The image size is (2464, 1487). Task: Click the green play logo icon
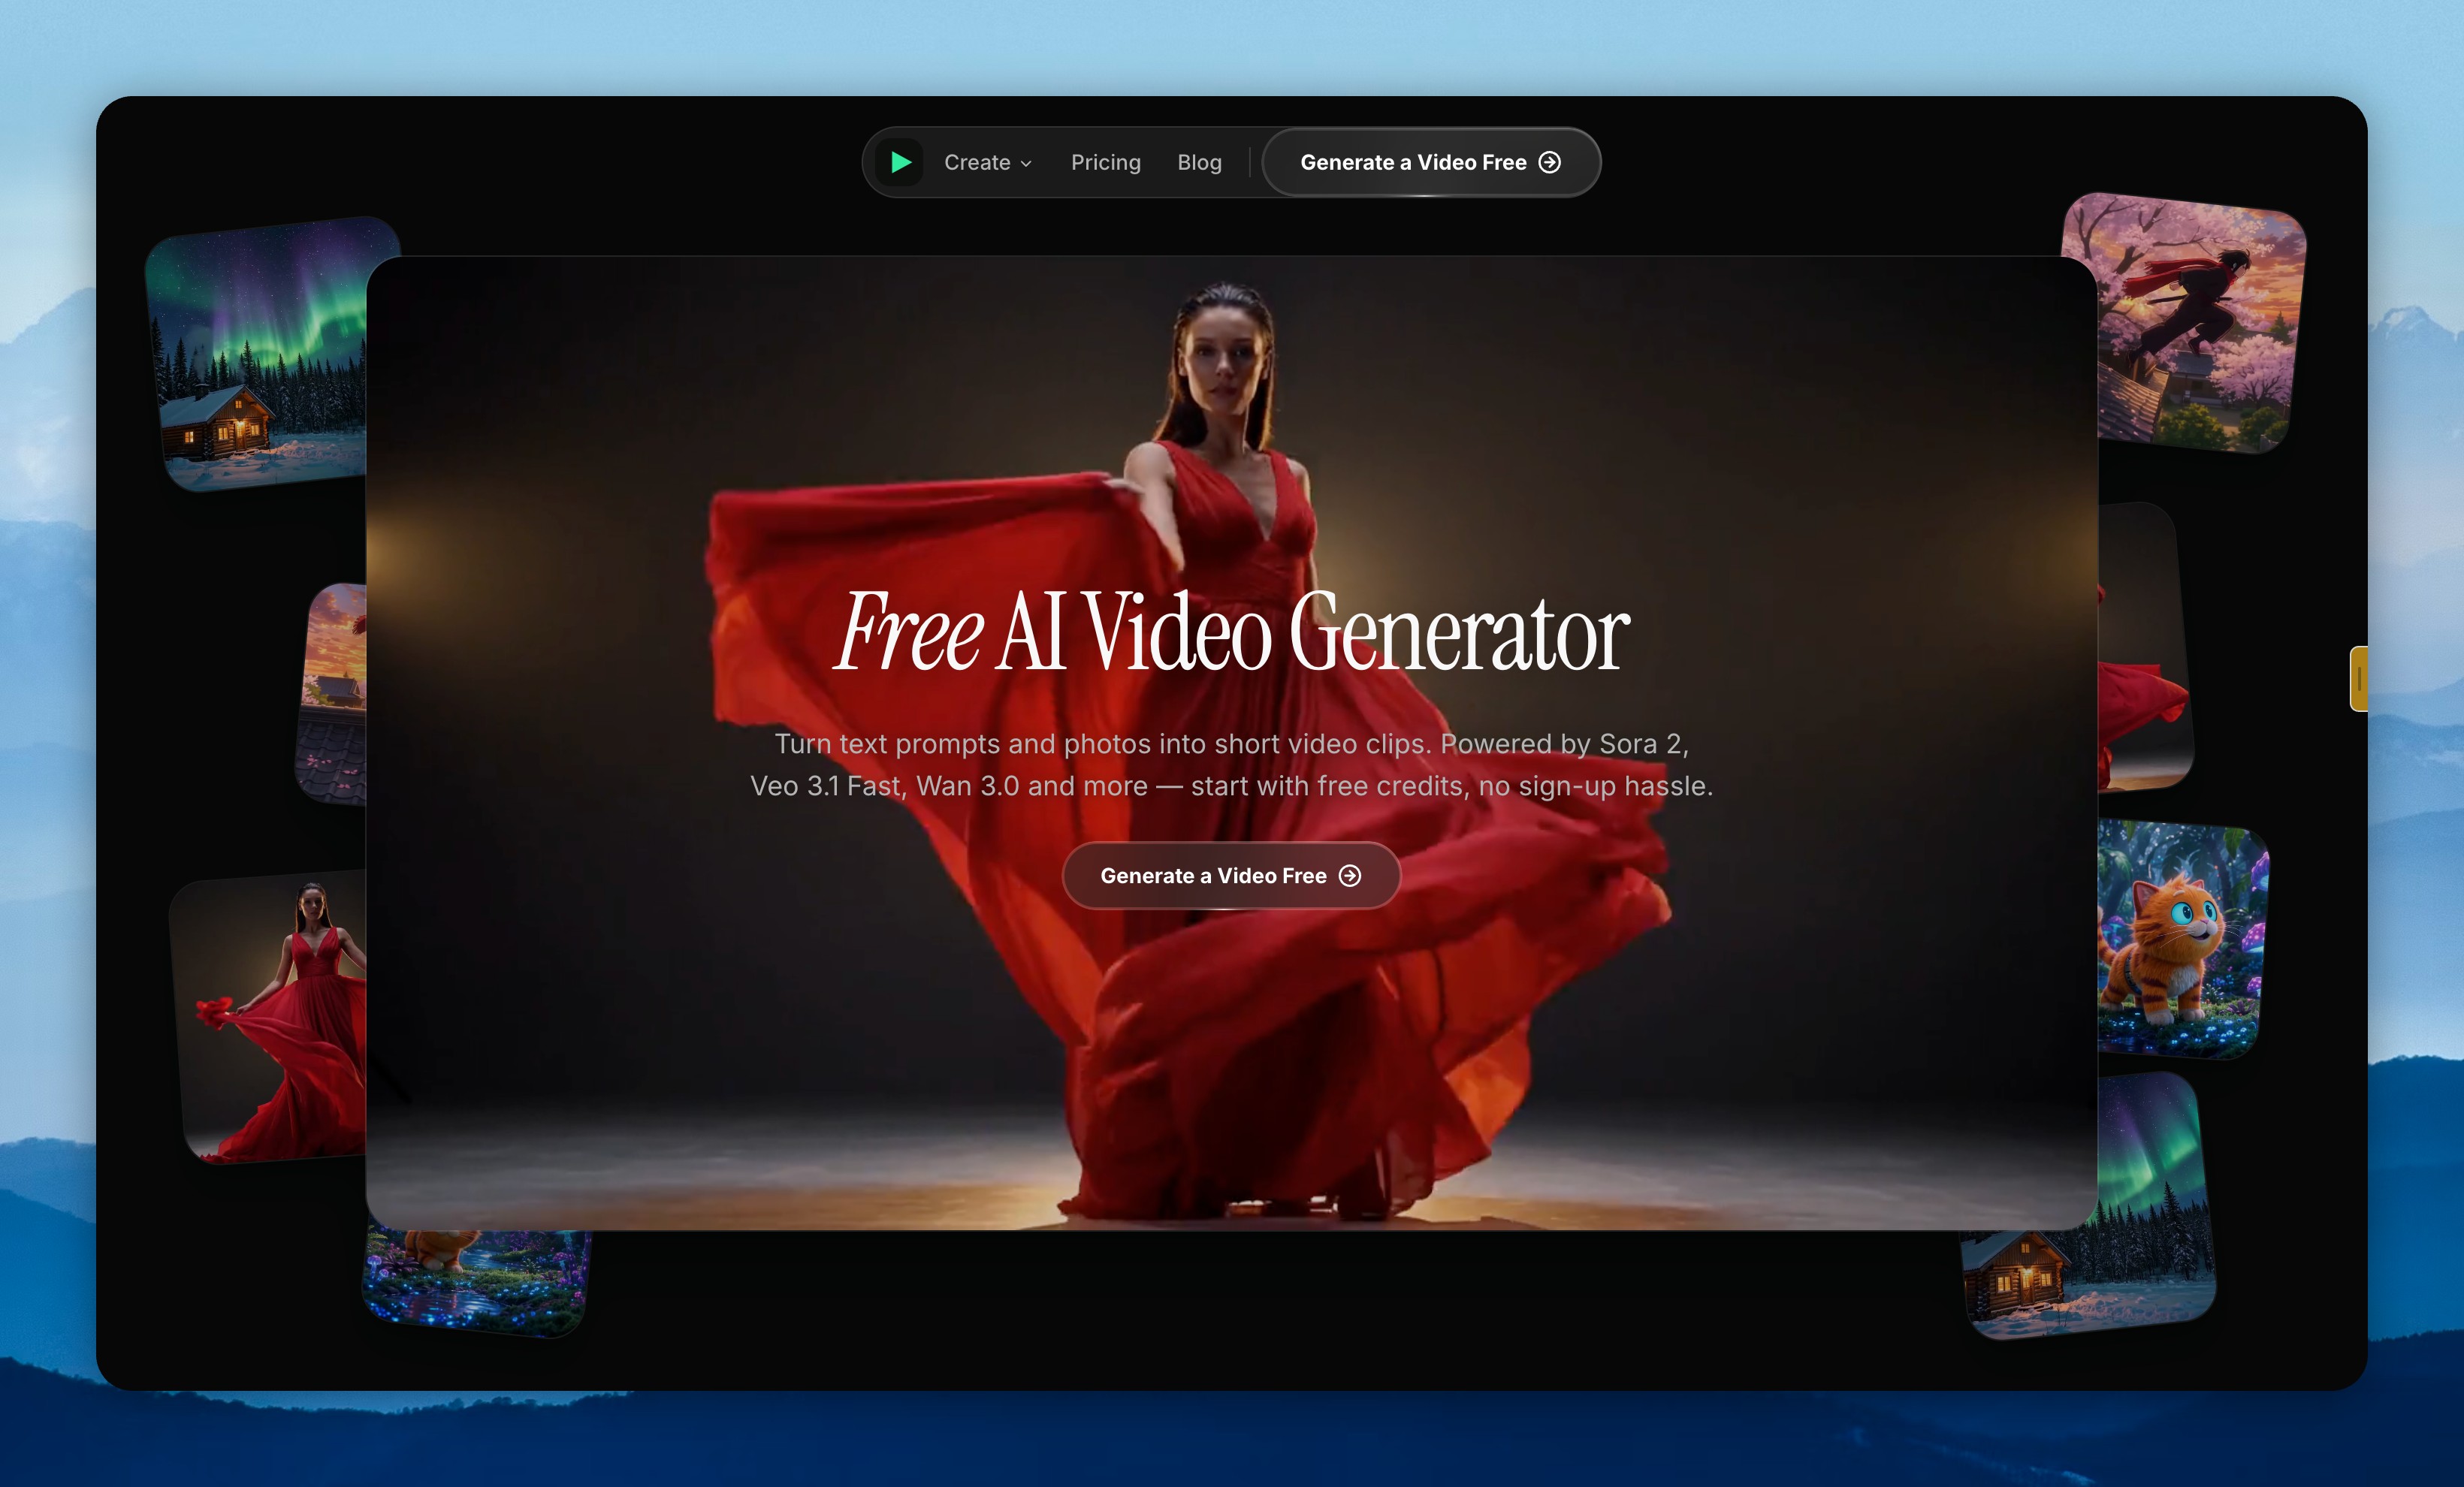[899, 162]
